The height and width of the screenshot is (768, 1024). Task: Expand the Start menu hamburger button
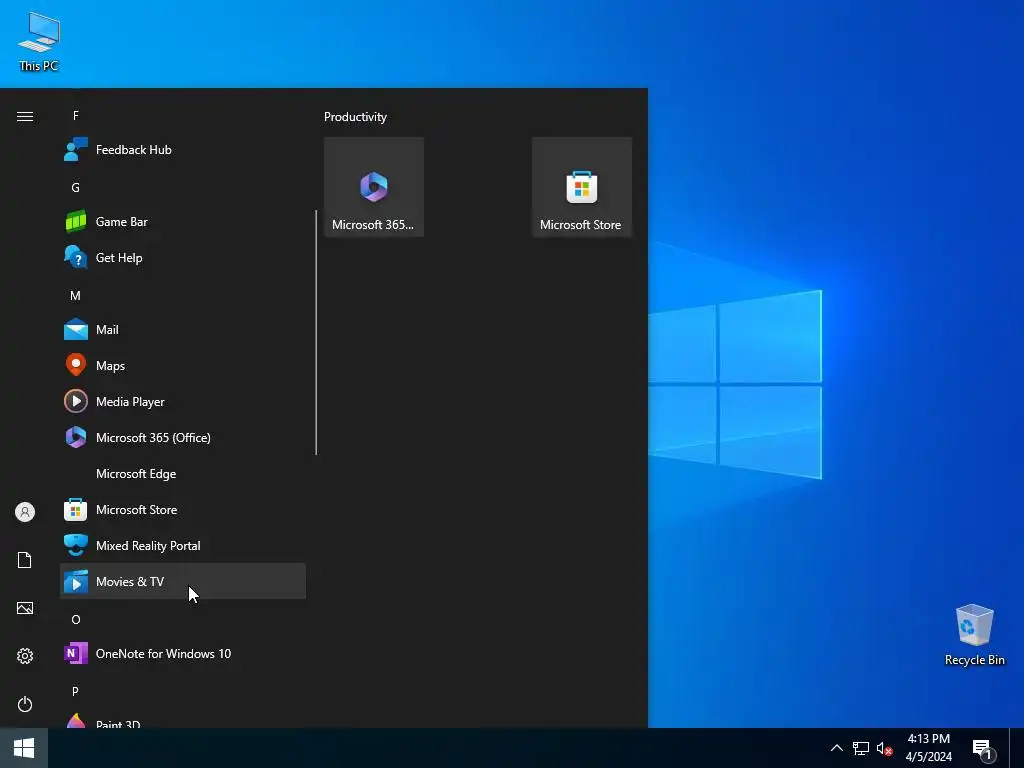25,116
